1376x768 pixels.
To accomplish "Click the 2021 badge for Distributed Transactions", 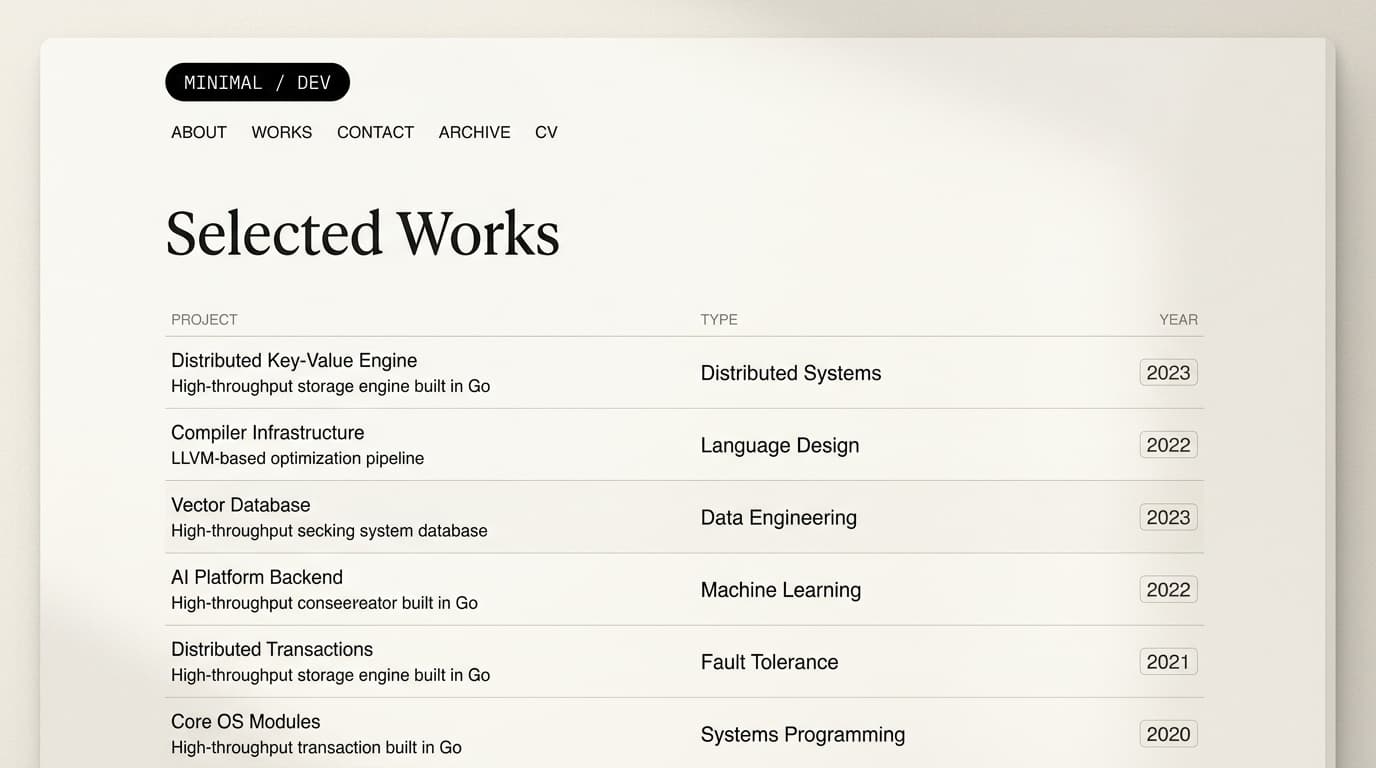I will tap(1168, 662).
